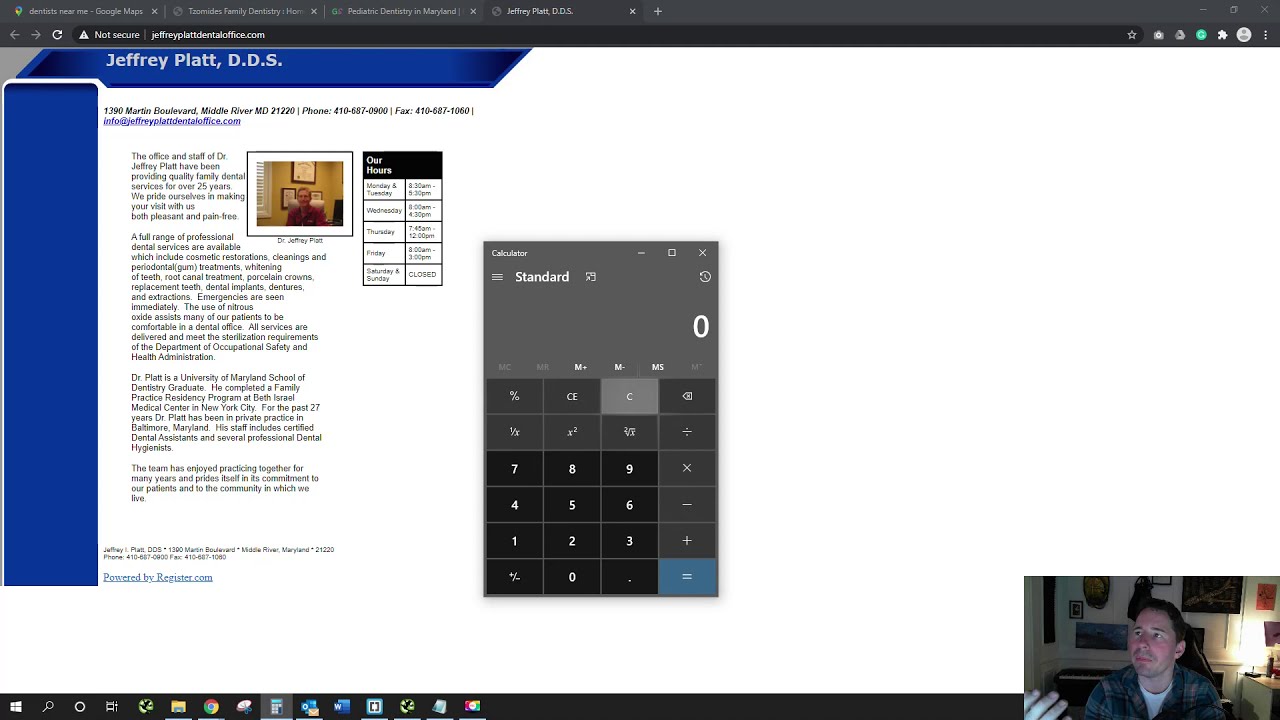Bookmark this page with star icon
This screenshot has height=720, width=1280.
1132,35
